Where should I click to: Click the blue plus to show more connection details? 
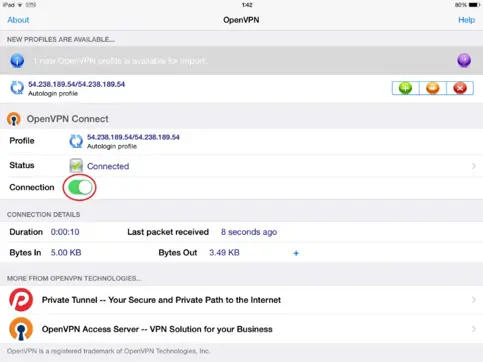[x=296, y=253]
